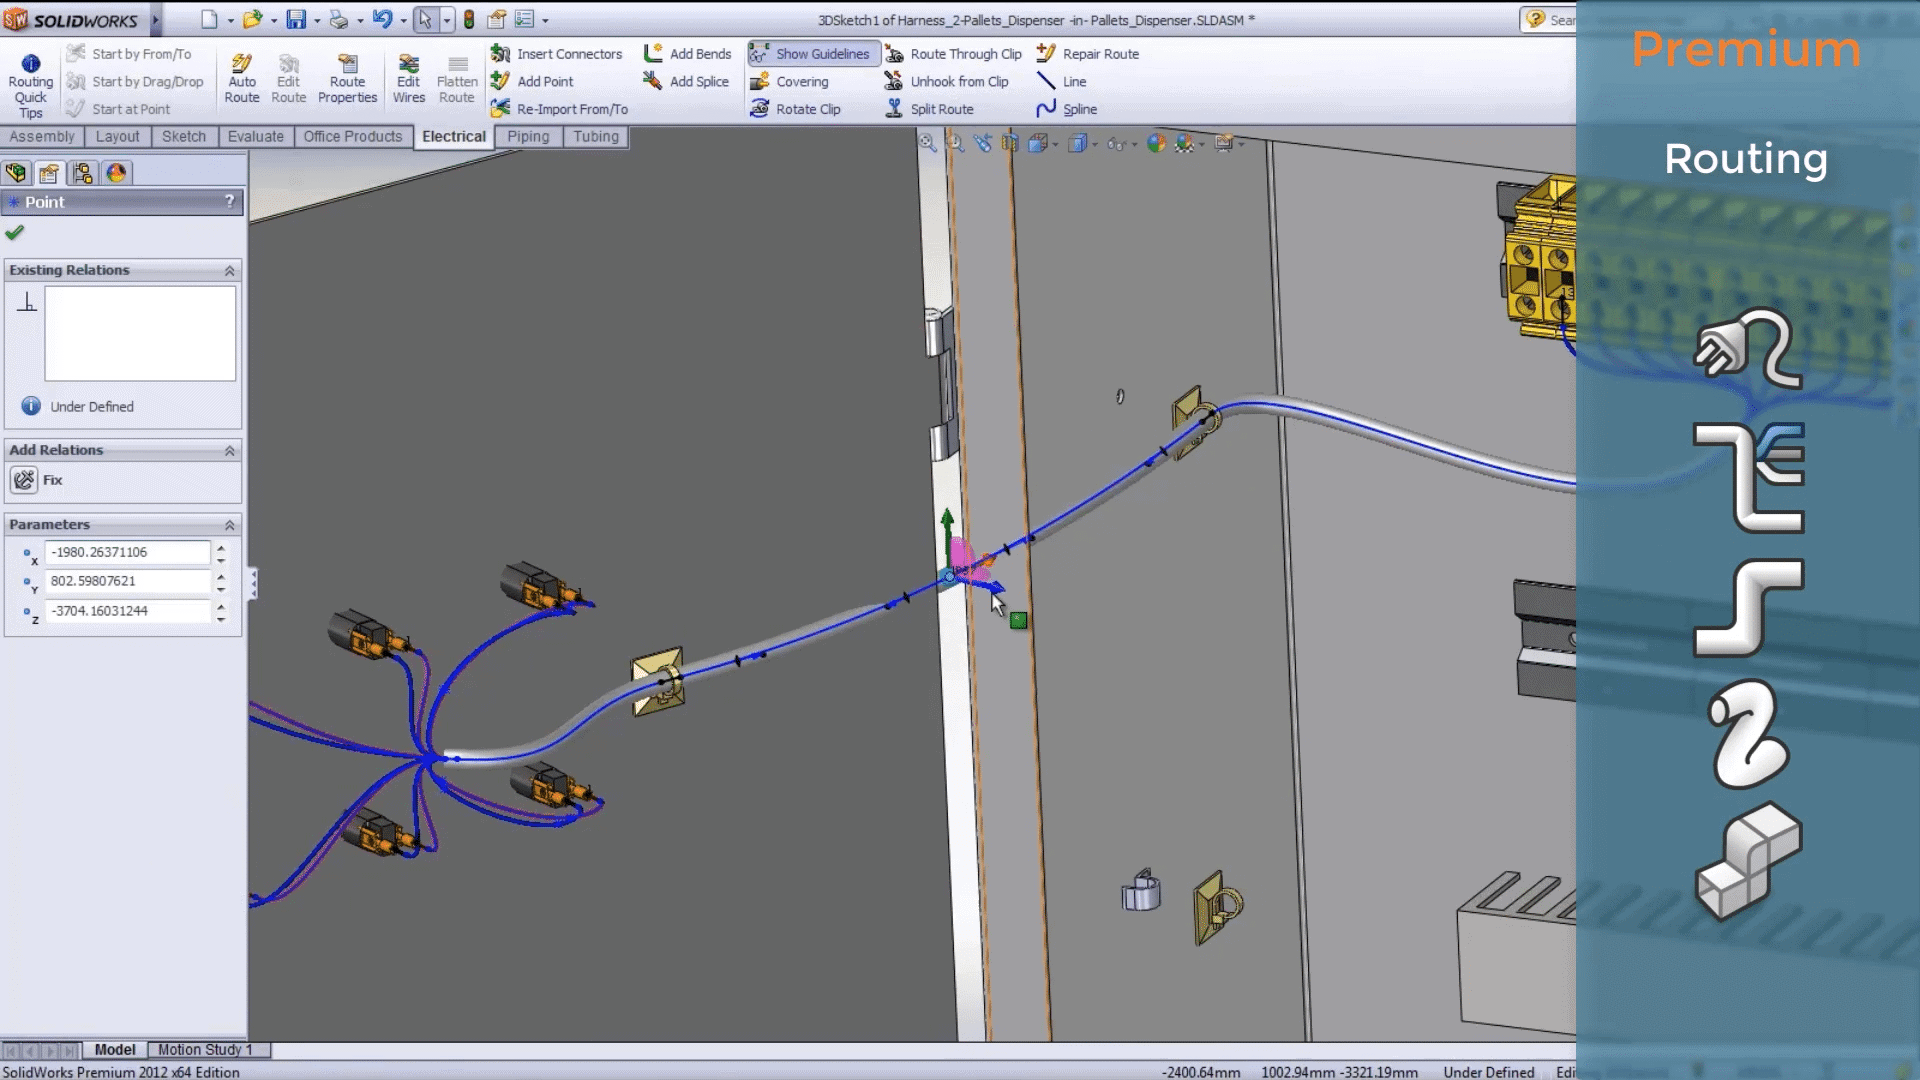Switch to the Office Products tab

click(x=353, y=137)
